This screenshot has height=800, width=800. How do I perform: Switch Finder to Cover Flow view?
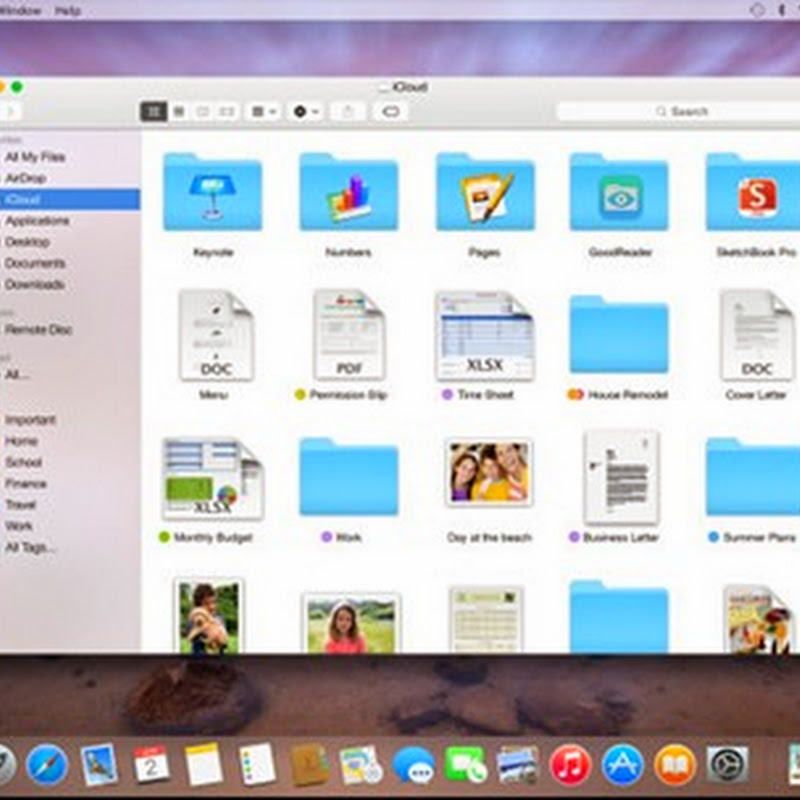227,112
